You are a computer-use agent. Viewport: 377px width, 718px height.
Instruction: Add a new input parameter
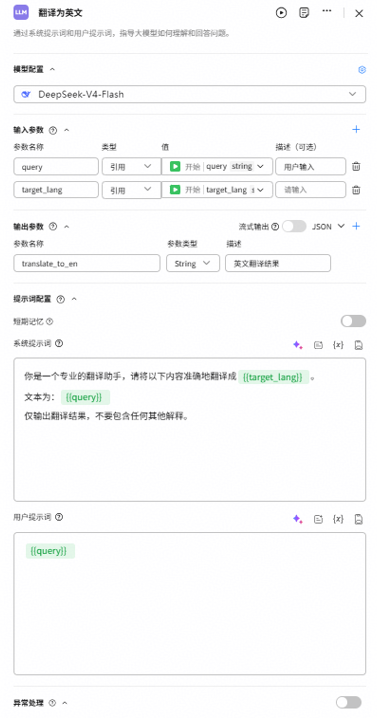click(x=356, y=130)
